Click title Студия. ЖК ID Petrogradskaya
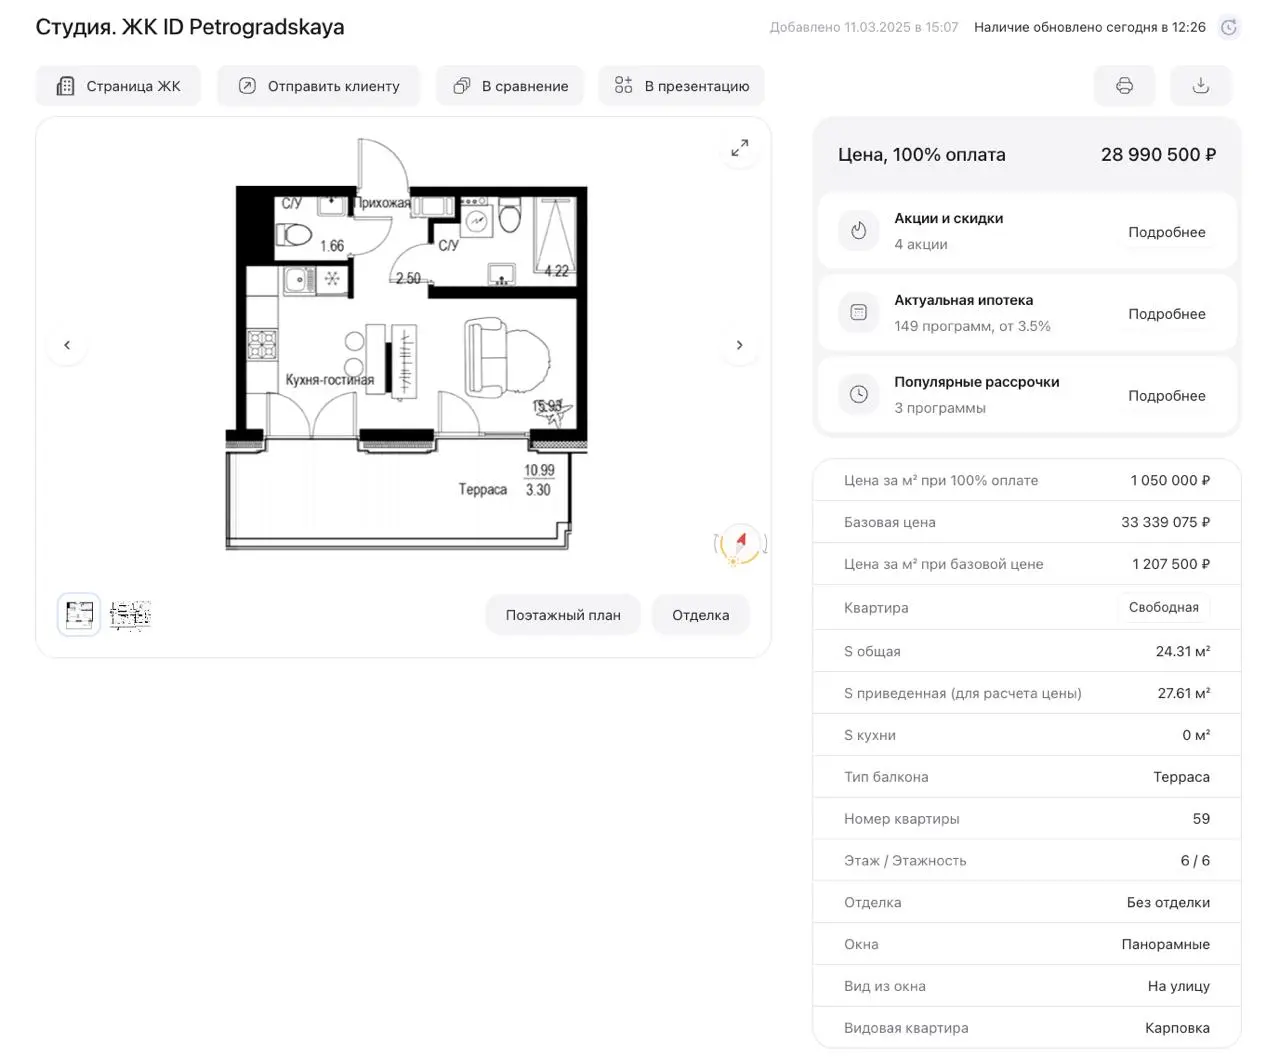This screenshot has width=1280, height=1057. [190, 27]
